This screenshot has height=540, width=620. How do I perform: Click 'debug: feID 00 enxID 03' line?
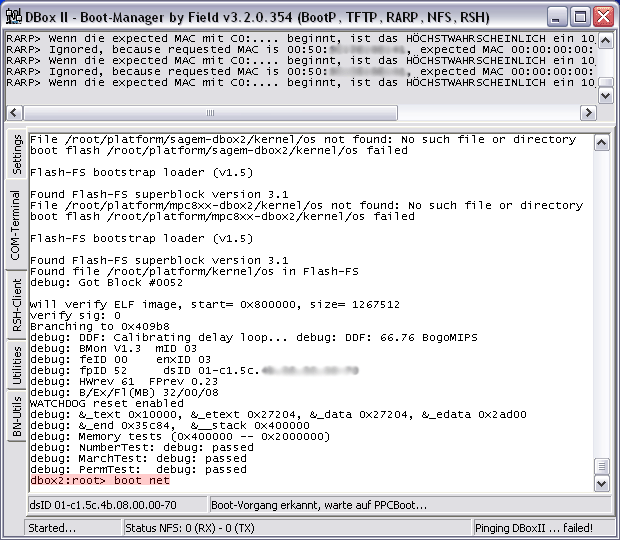coord(121,360)
